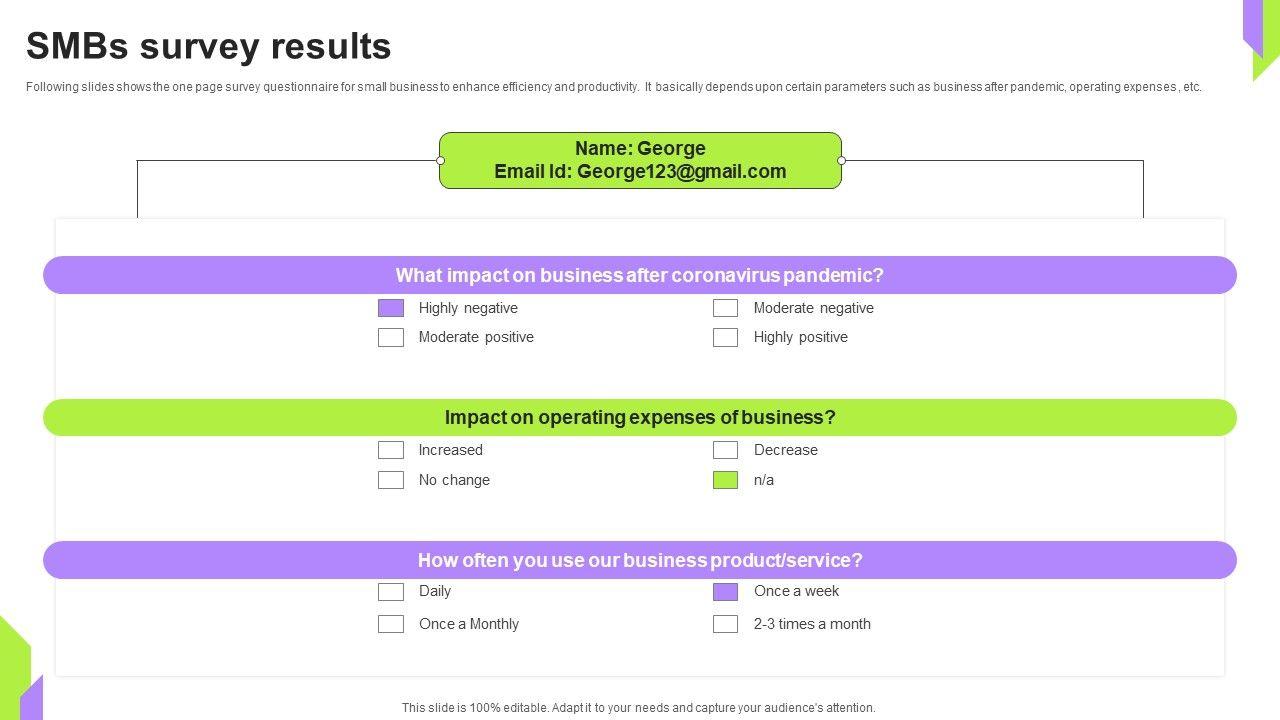Check the Increased option box

click(x=391, y=450)
